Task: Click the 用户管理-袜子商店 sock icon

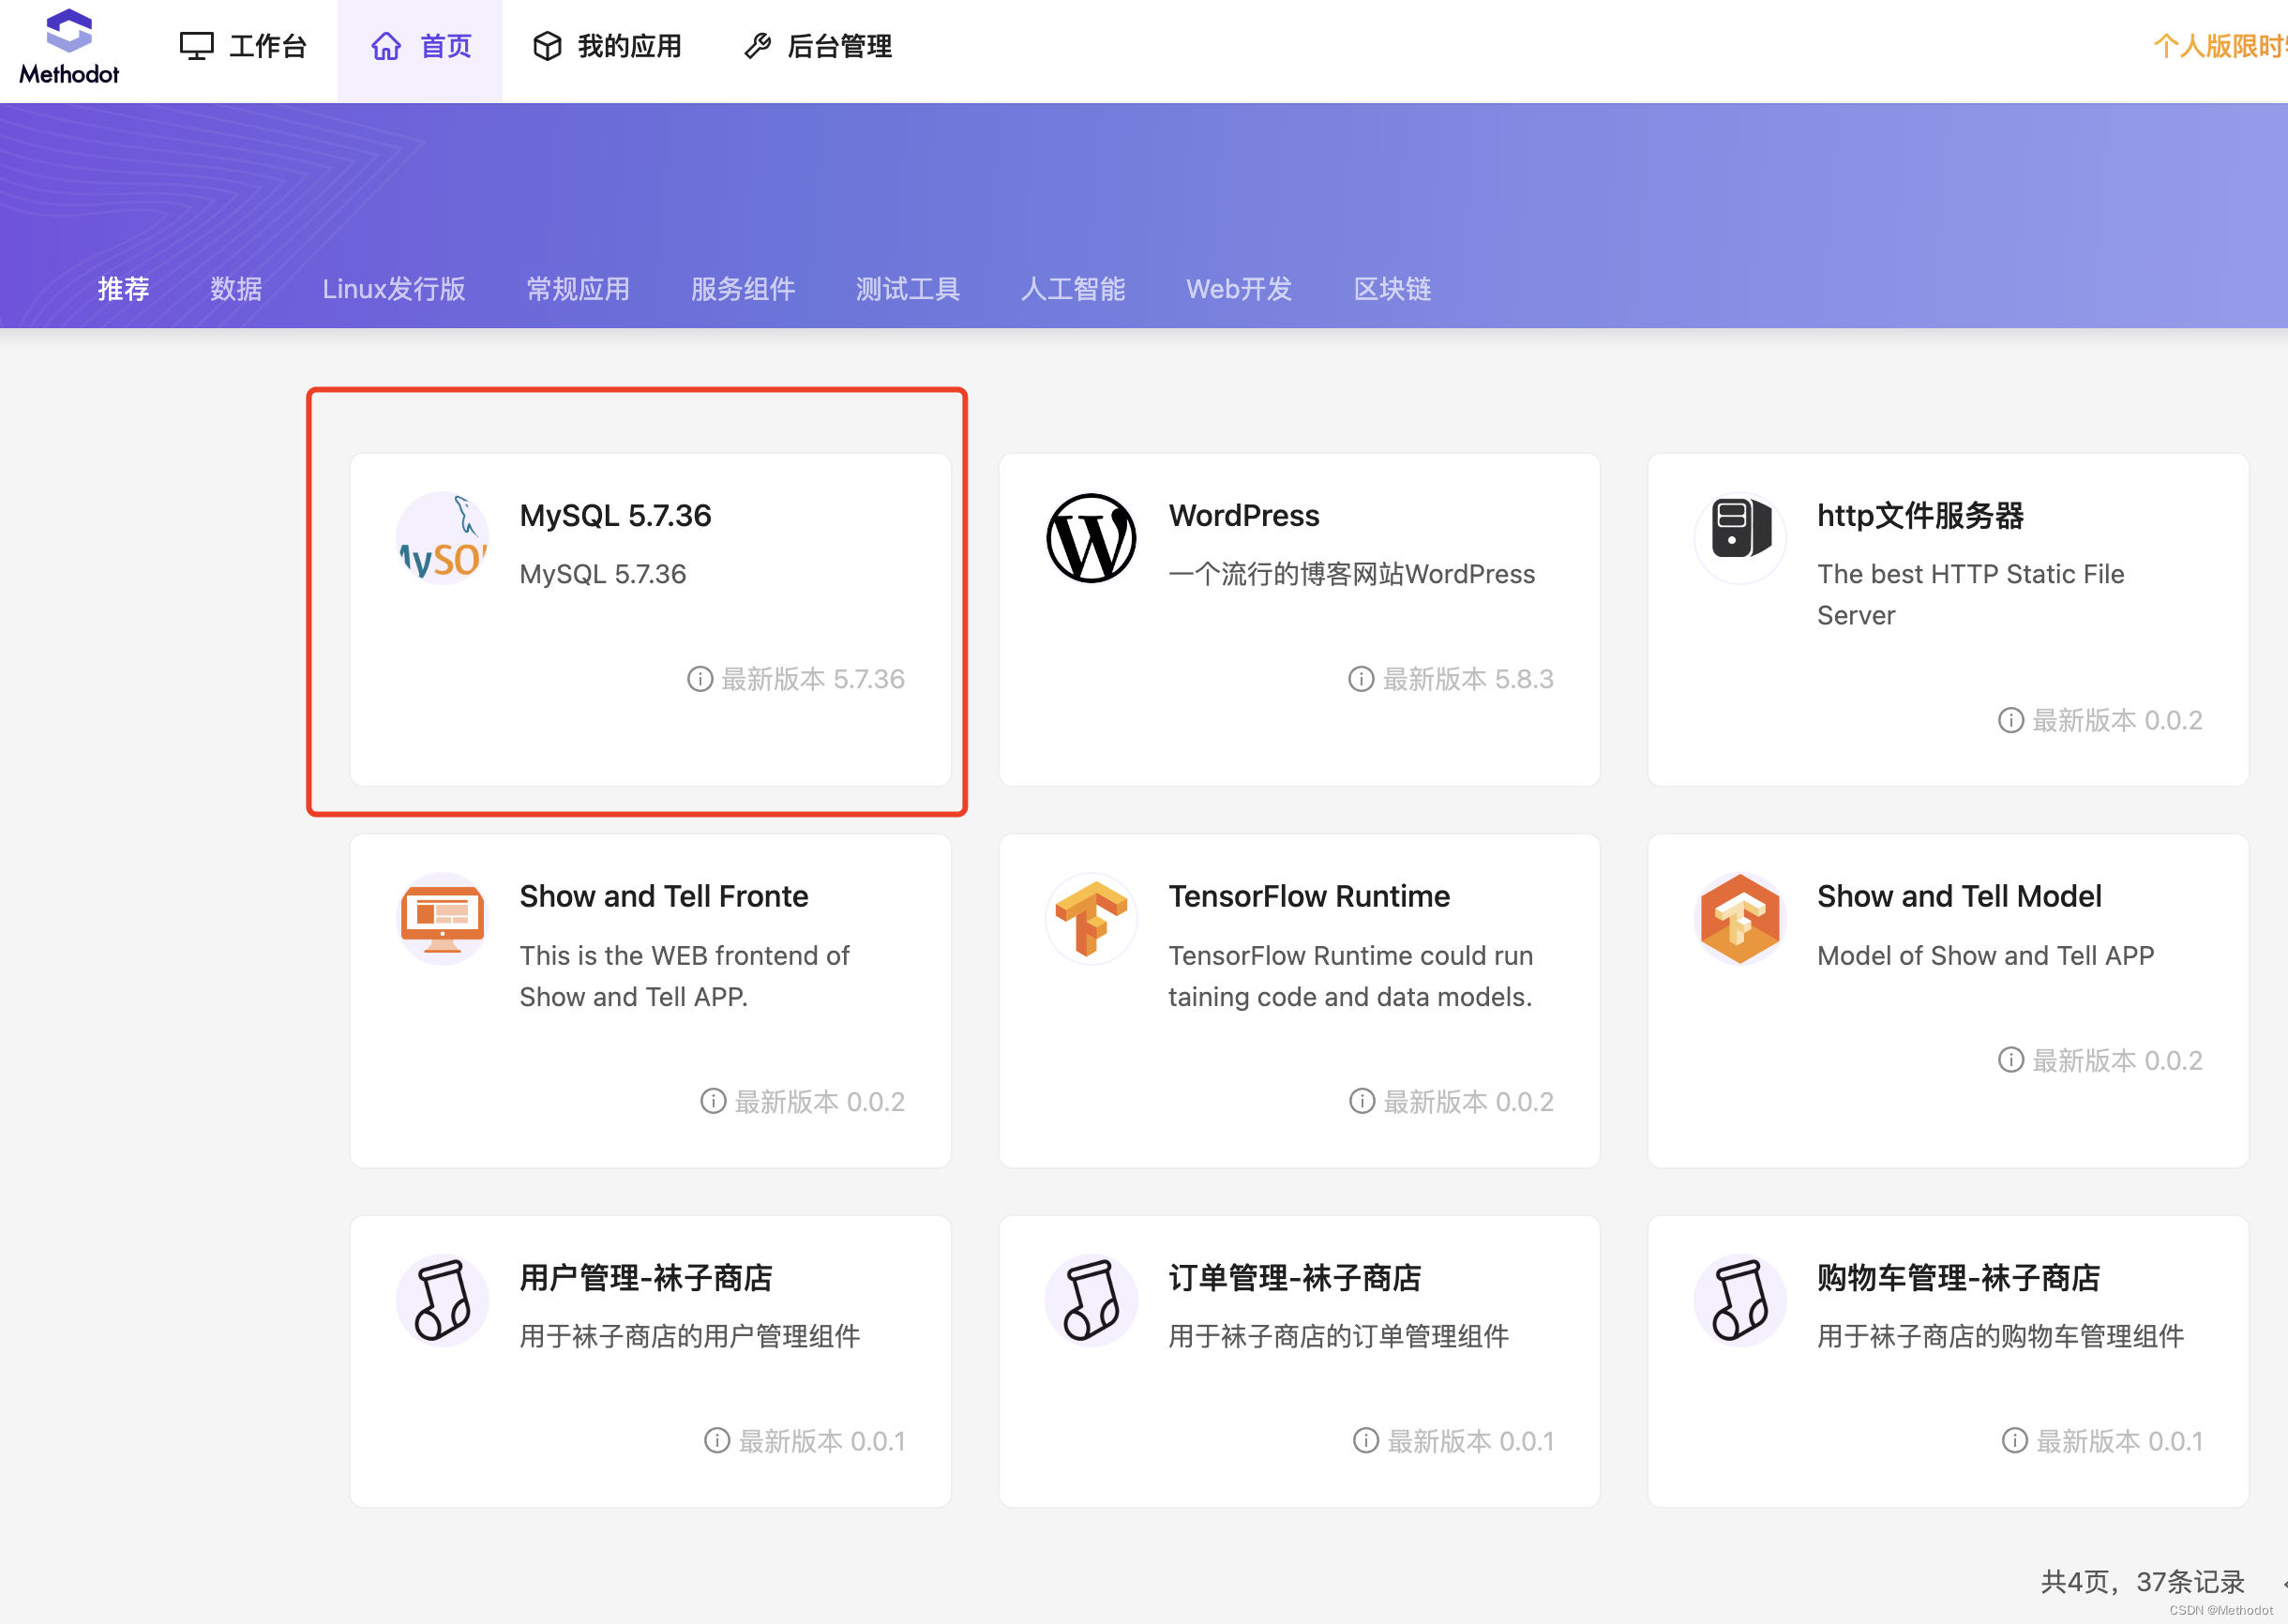Action: click(x=442, y=1299)
